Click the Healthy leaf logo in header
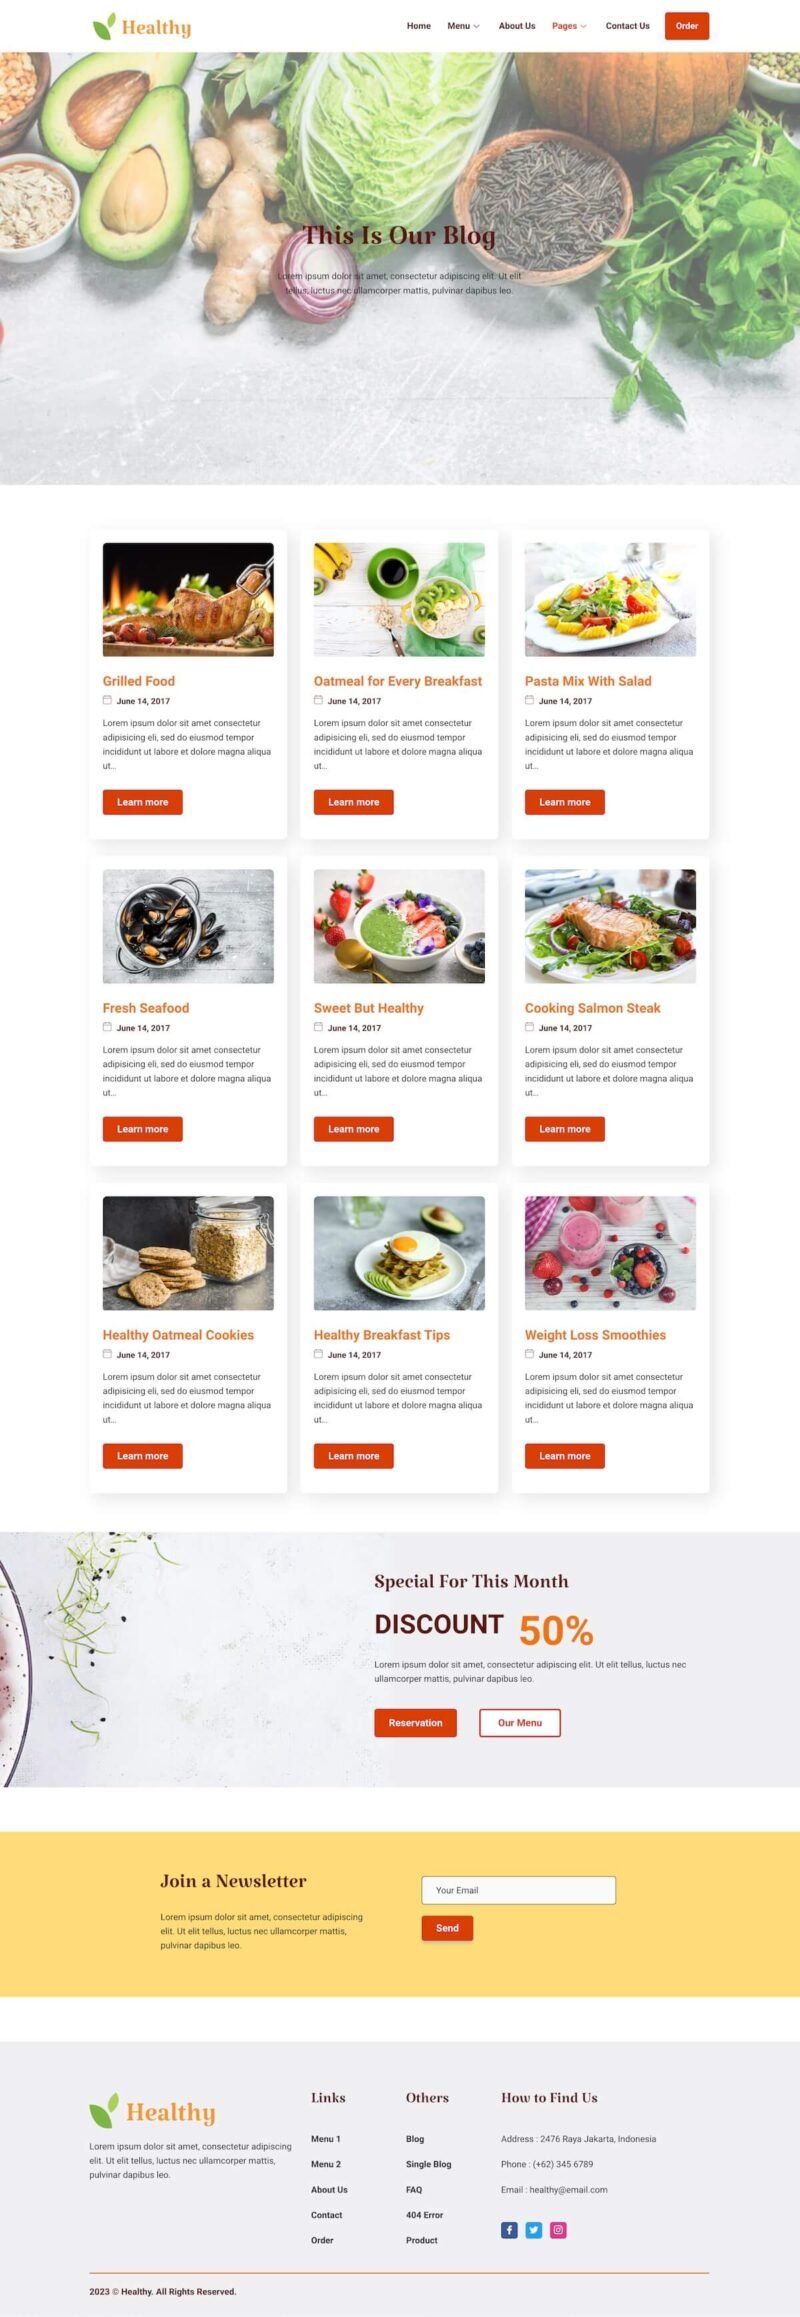Image resolution: width=800 pixels, height=2317 pixels. tap(141, 27)
